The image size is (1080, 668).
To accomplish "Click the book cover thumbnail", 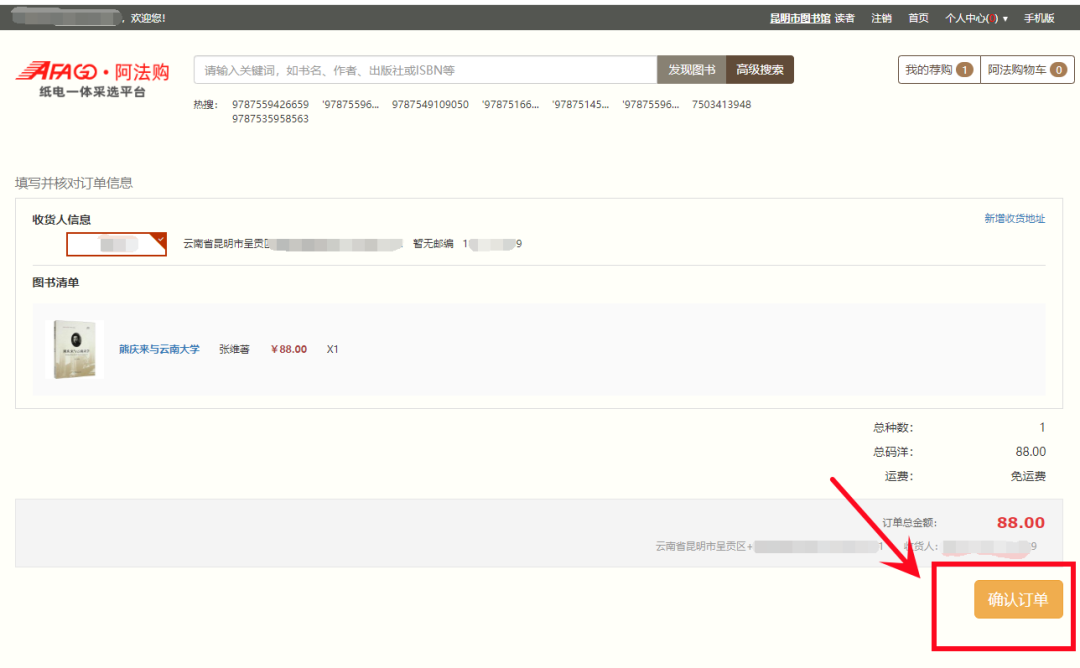I will tap(78, 349).
